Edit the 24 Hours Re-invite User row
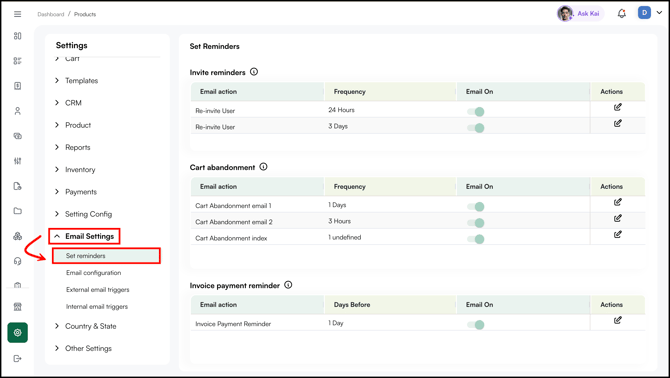 click(617, 107)
